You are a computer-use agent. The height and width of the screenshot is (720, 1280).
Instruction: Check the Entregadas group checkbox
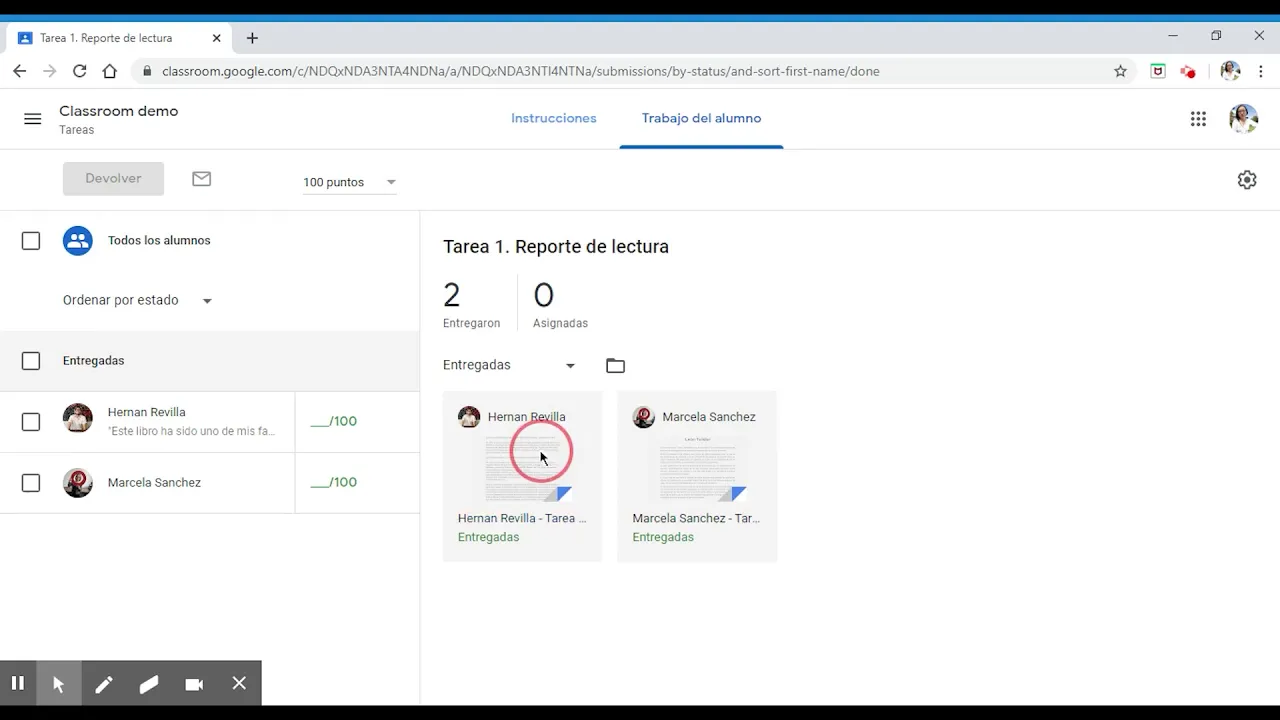[31, 361]
